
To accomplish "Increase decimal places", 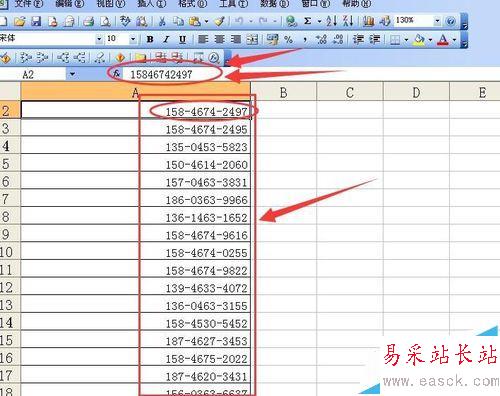I will click(x=321, y=40).
